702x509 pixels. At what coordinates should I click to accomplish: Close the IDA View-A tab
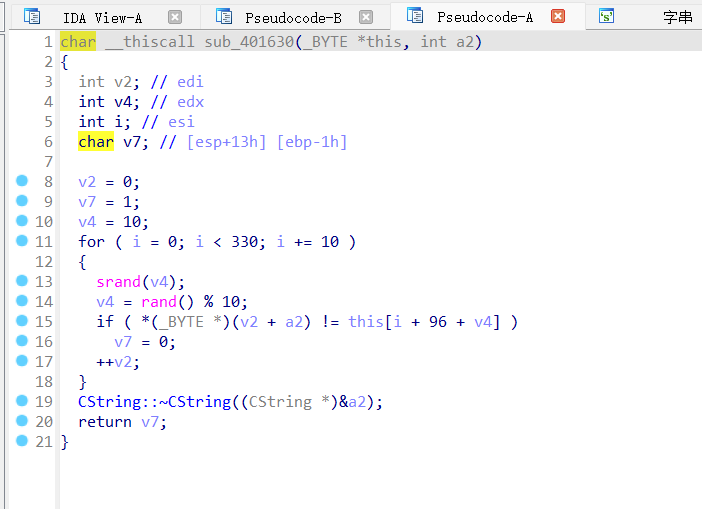pyautogui.click(x=175, y=17)
